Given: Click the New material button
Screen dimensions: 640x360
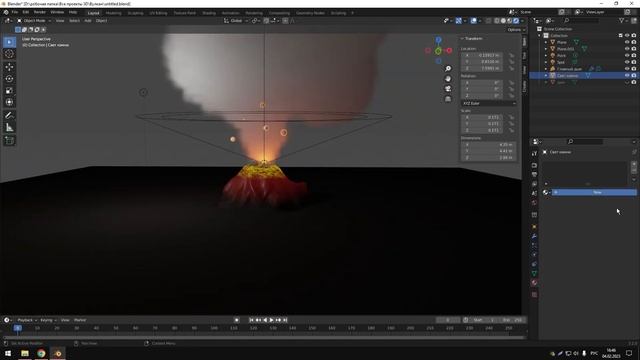Looking at the screenshot, I should pos(594,192).
